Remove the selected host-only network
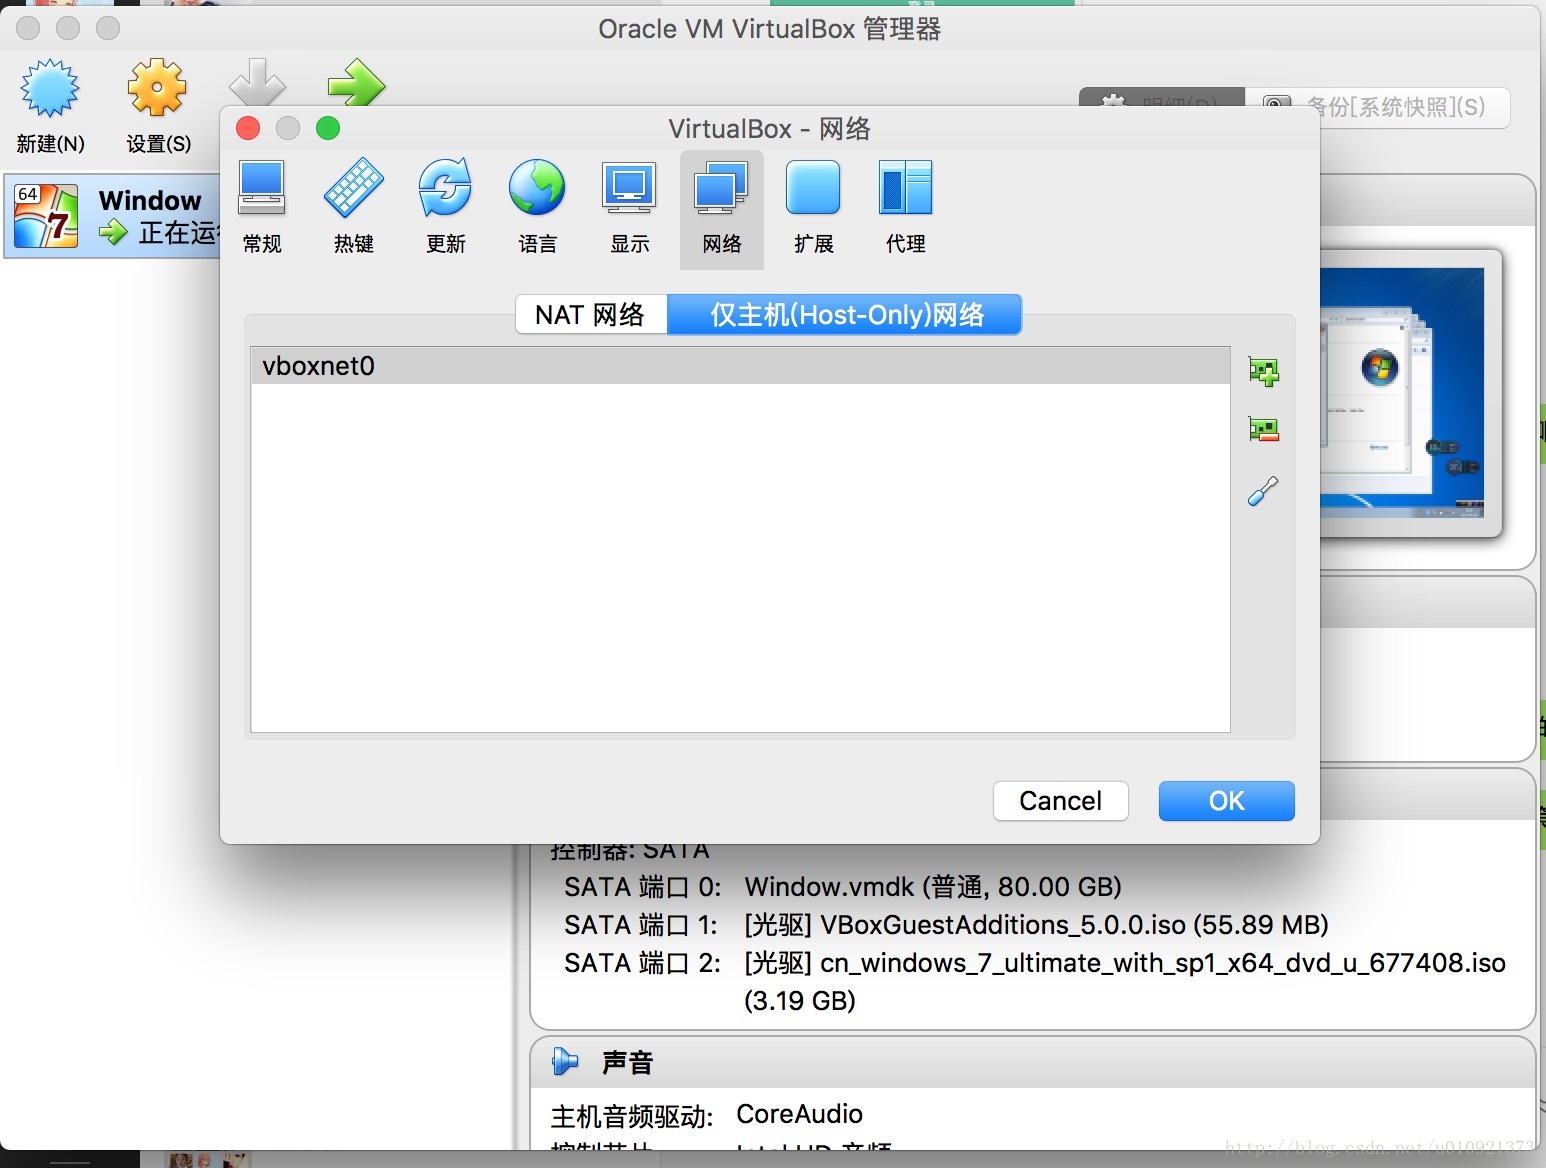Screen dimensions: 1546x1168 (1264, 430)
